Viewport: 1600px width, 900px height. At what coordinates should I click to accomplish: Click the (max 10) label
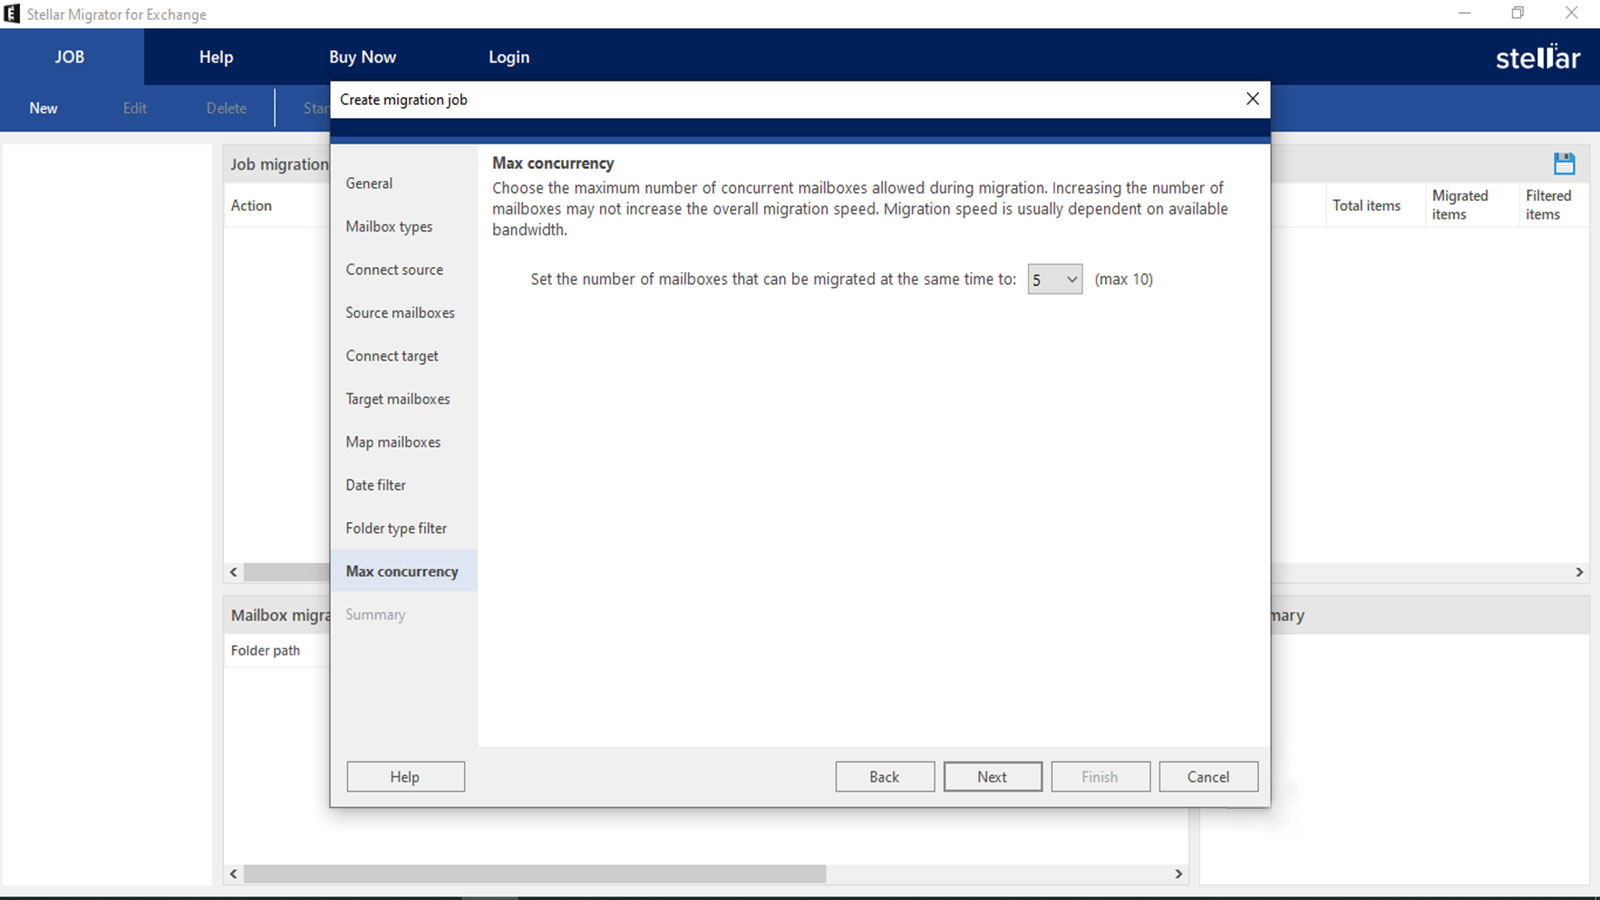1123,279
